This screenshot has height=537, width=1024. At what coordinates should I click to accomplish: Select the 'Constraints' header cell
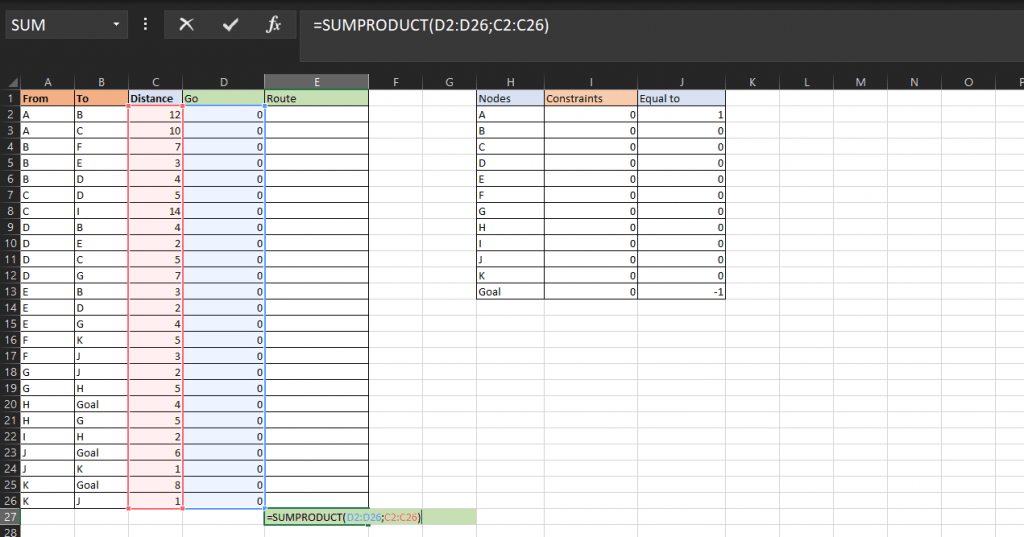590,99
